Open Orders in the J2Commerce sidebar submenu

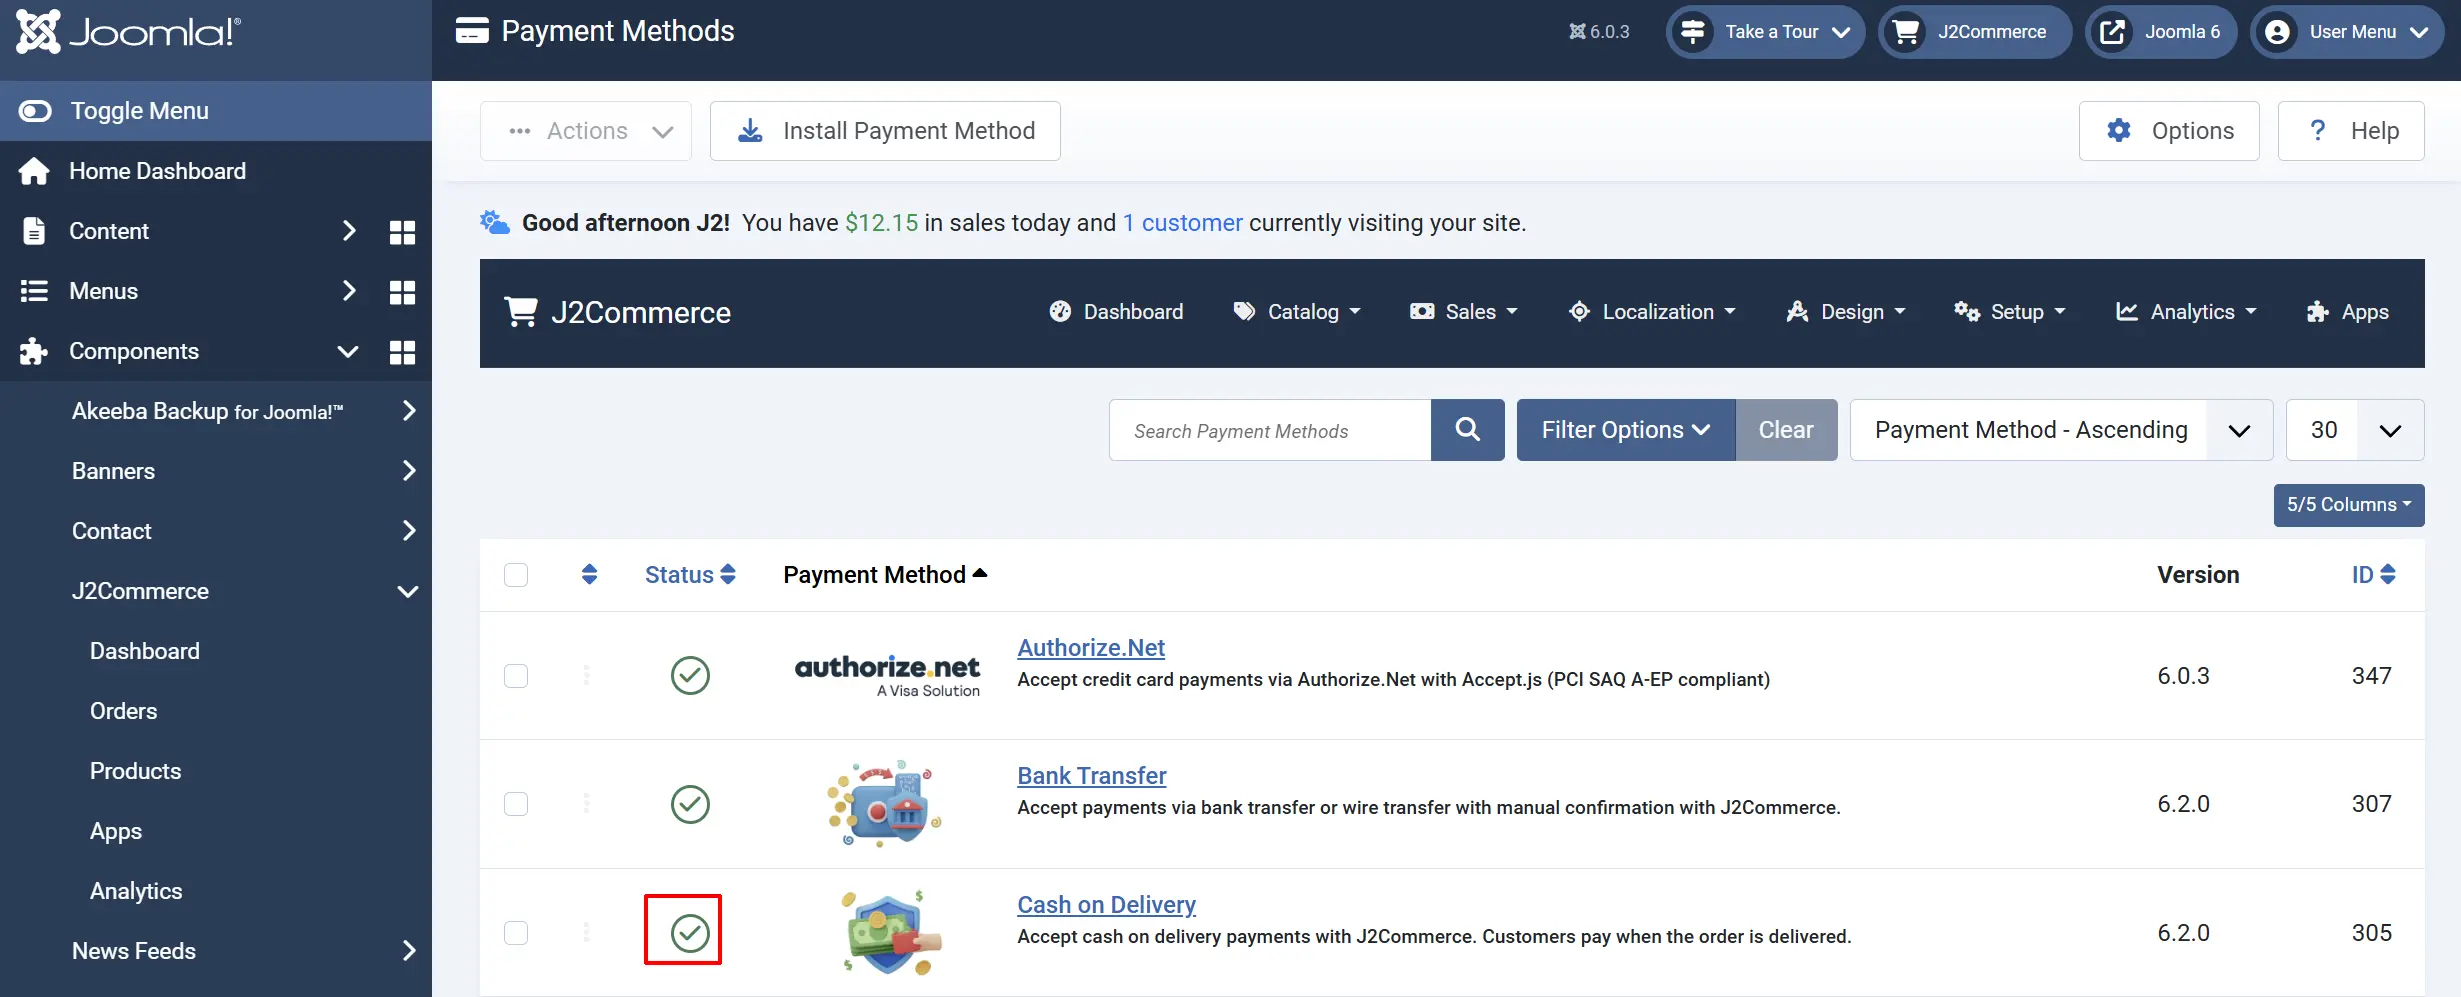[124, 711]
